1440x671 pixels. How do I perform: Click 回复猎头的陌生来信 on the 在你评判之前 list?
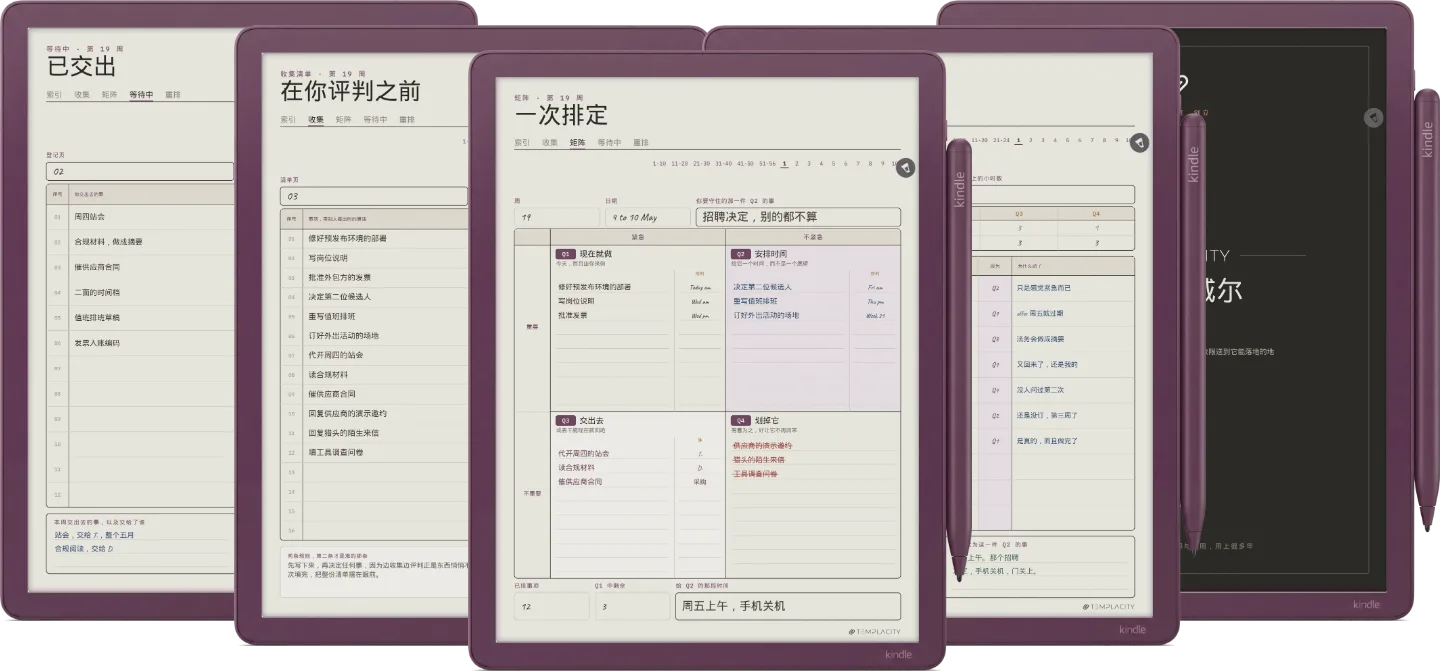tap(344, 433)
